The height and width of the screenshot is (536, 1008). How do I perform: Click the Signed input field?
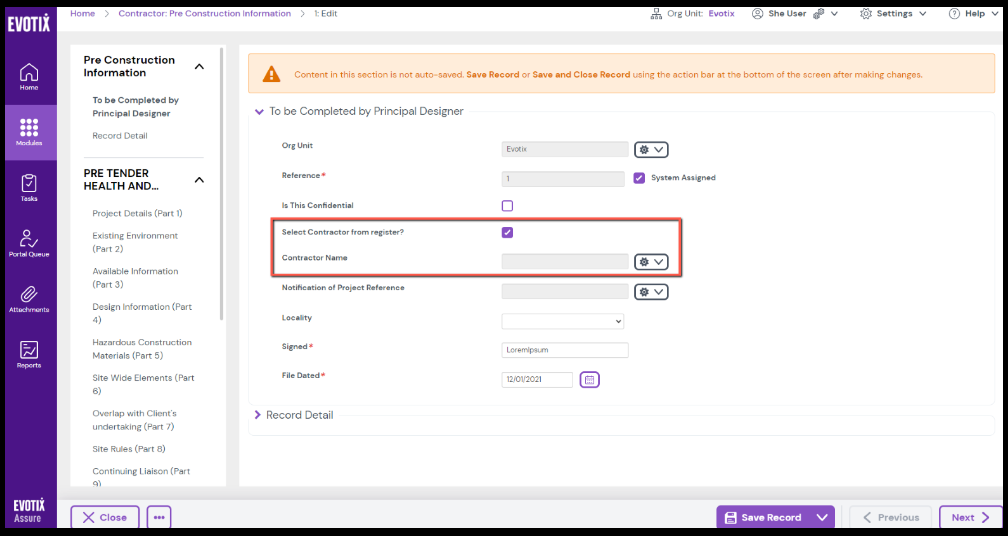pos(564,350)
